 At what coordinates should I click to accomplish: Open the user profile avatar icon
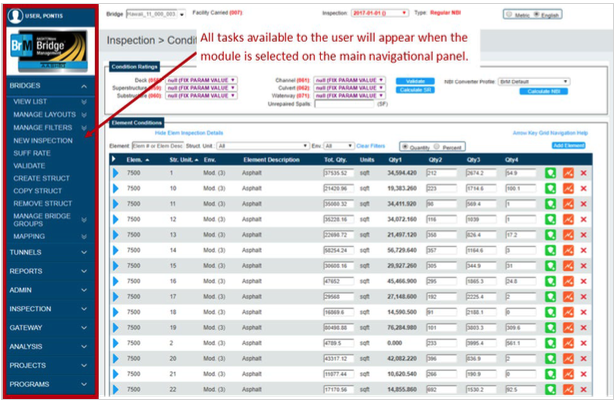tap(15, 16)
